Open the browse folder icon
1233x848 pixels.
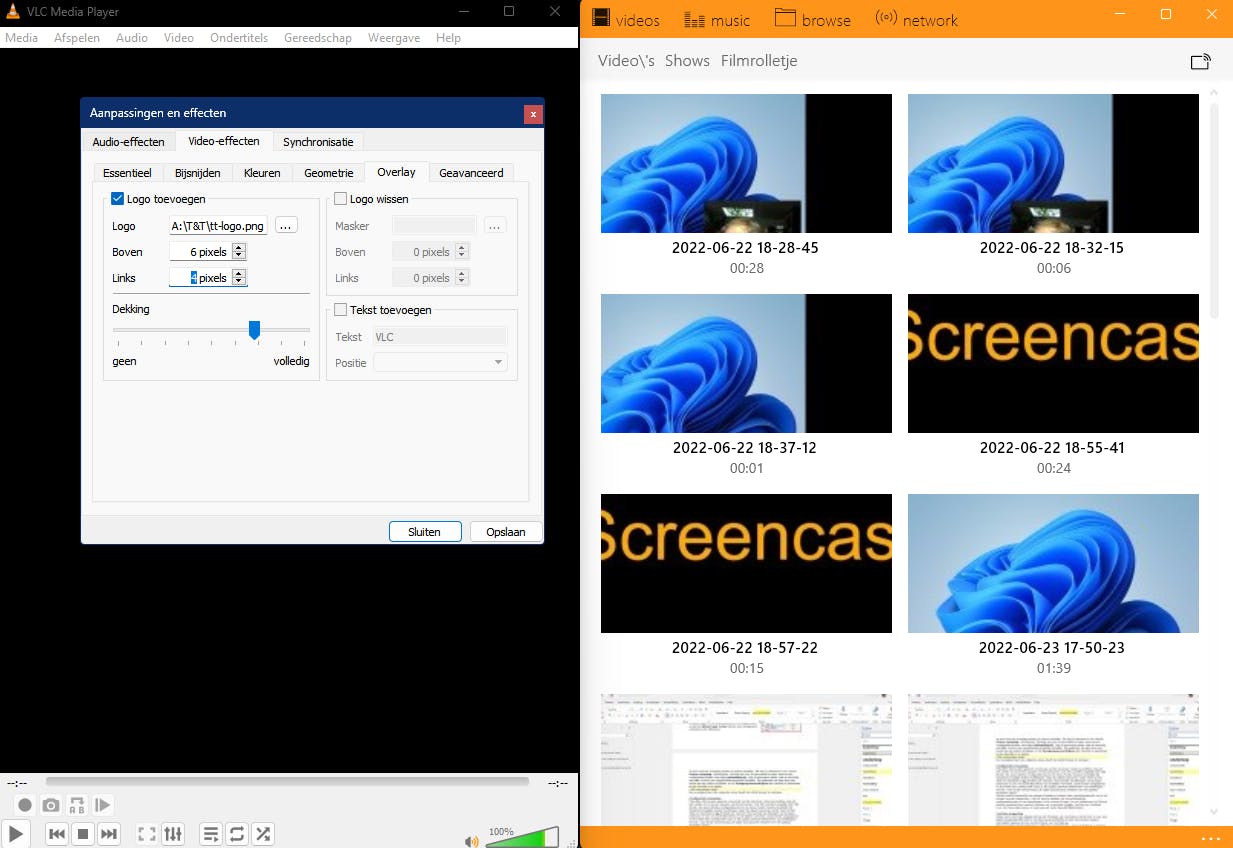(785, 18)
